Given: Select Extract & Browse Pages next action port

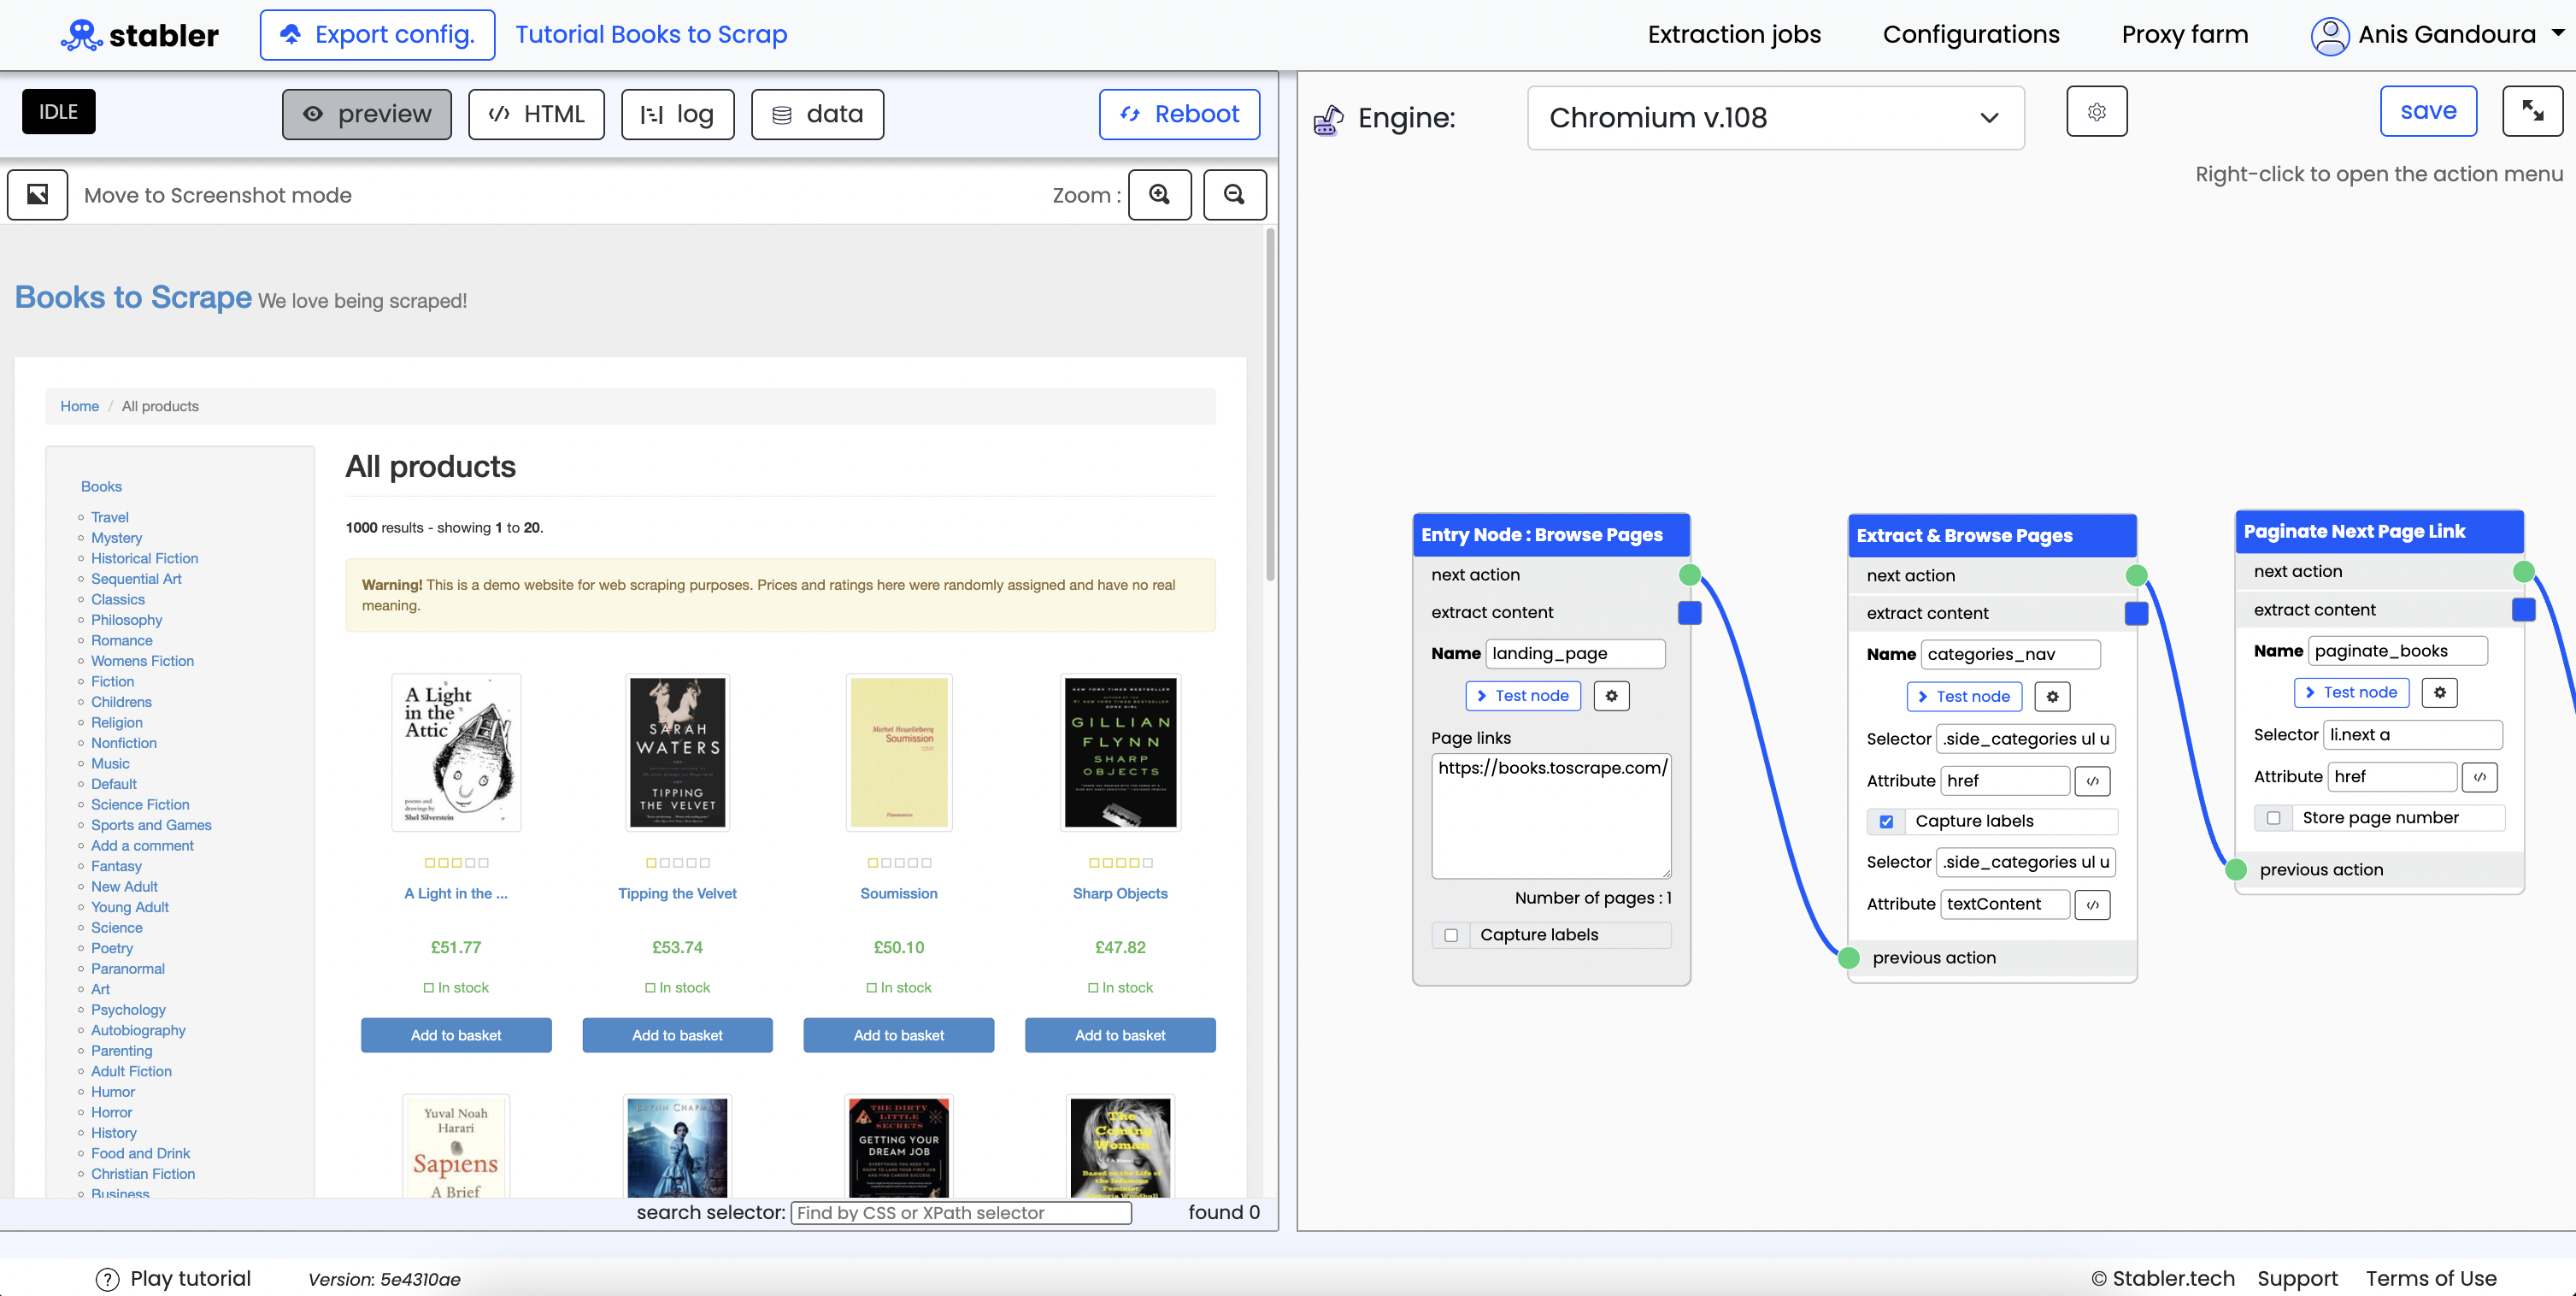Looking at the screenshot, I should [2136, 576].
